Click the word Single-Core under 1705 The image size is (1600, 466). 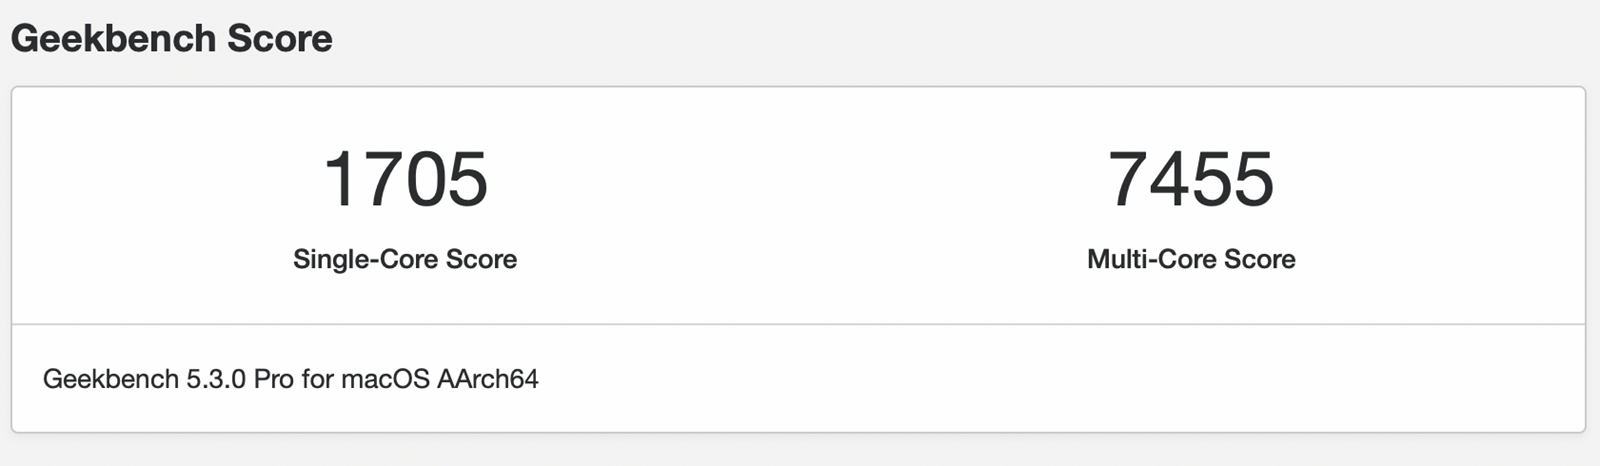365,259
